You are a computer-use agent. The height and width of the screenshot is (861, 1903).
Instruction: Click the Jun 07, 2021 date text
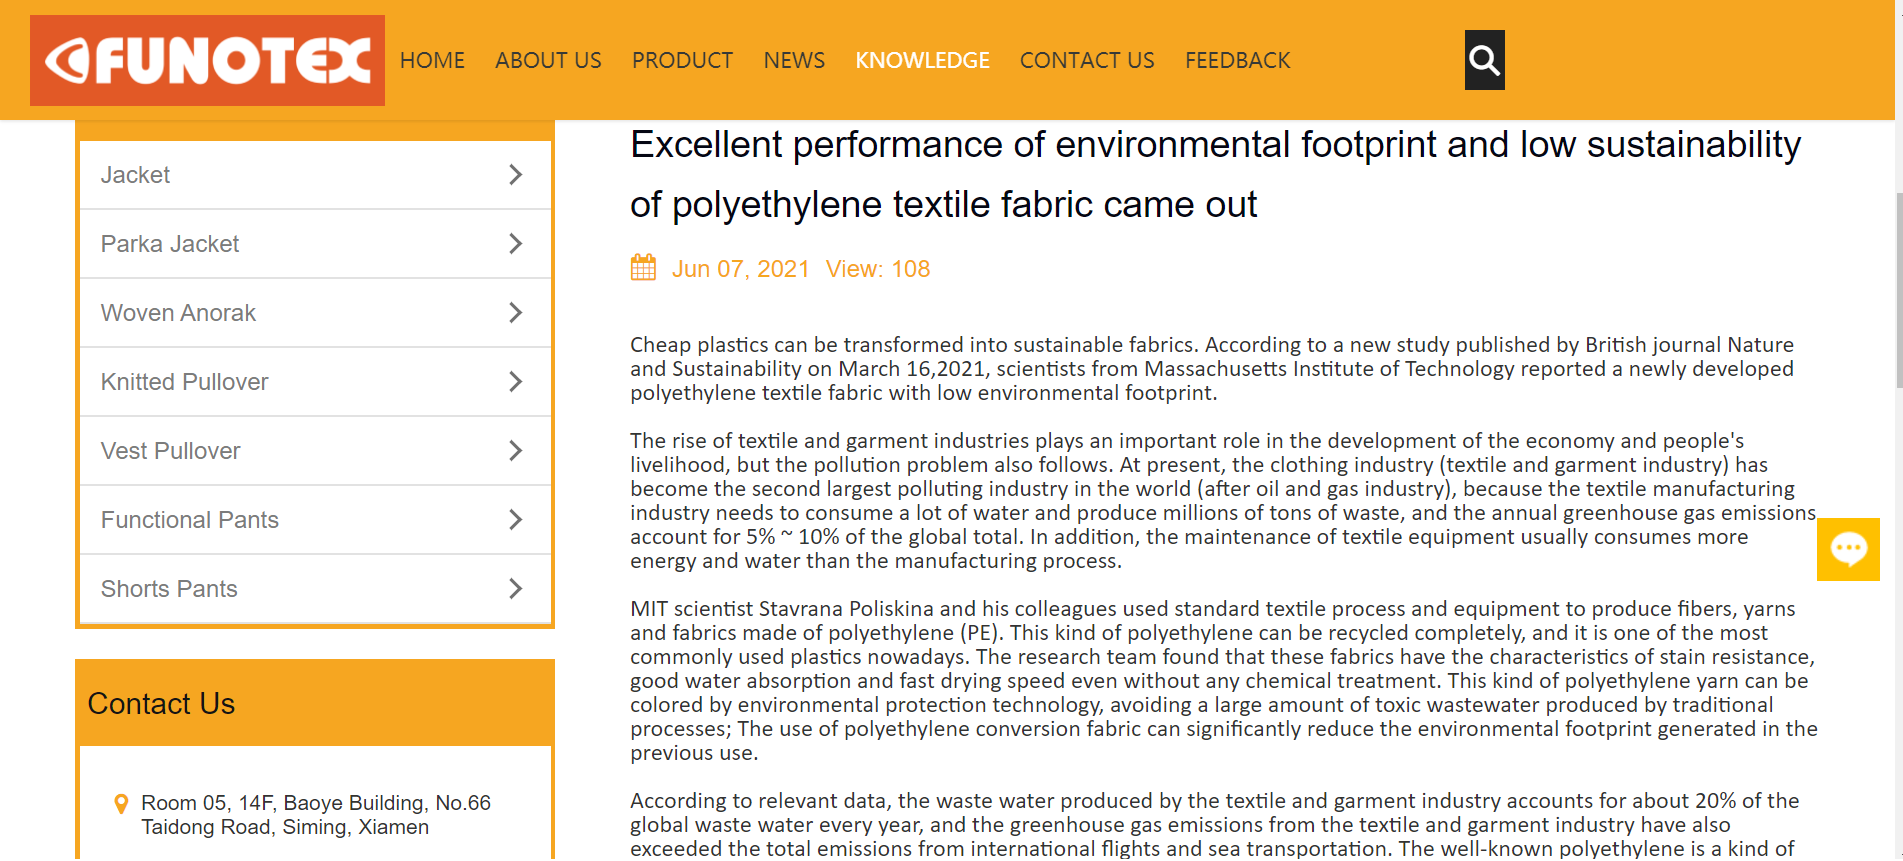(x=740, y=269)
